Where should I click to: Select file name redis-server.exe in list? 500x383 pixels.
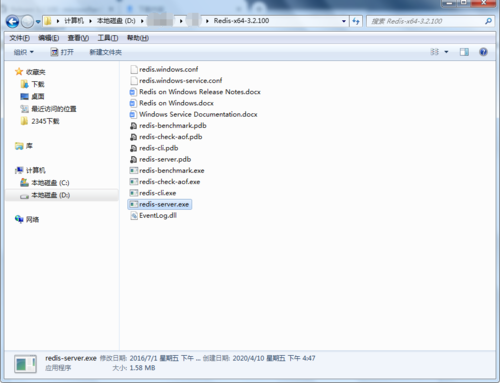[x=164, y=204]
